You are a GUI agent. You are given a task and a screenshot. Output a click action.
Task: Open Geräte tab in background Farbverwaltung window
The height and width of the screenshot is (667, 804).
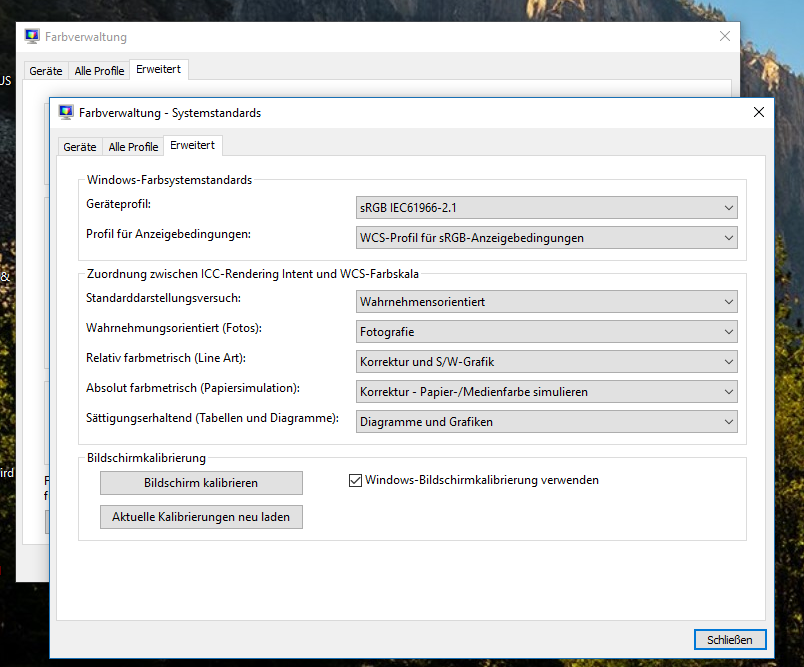[x=46, y=71]
